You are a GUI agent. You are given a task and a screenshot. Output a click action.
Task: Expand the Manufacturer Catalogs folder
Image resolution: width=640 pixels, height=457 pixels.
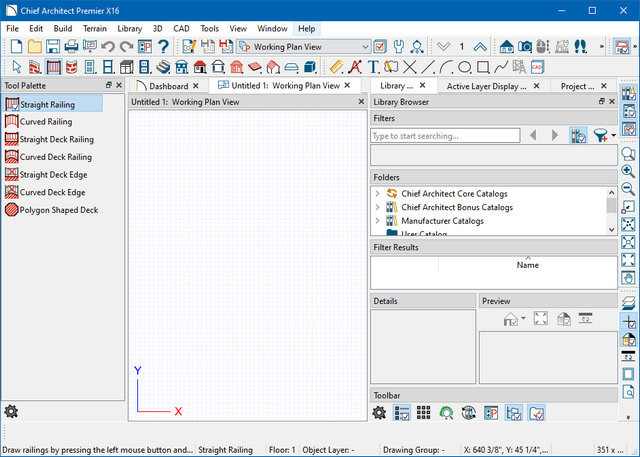[x=377, y=221]
